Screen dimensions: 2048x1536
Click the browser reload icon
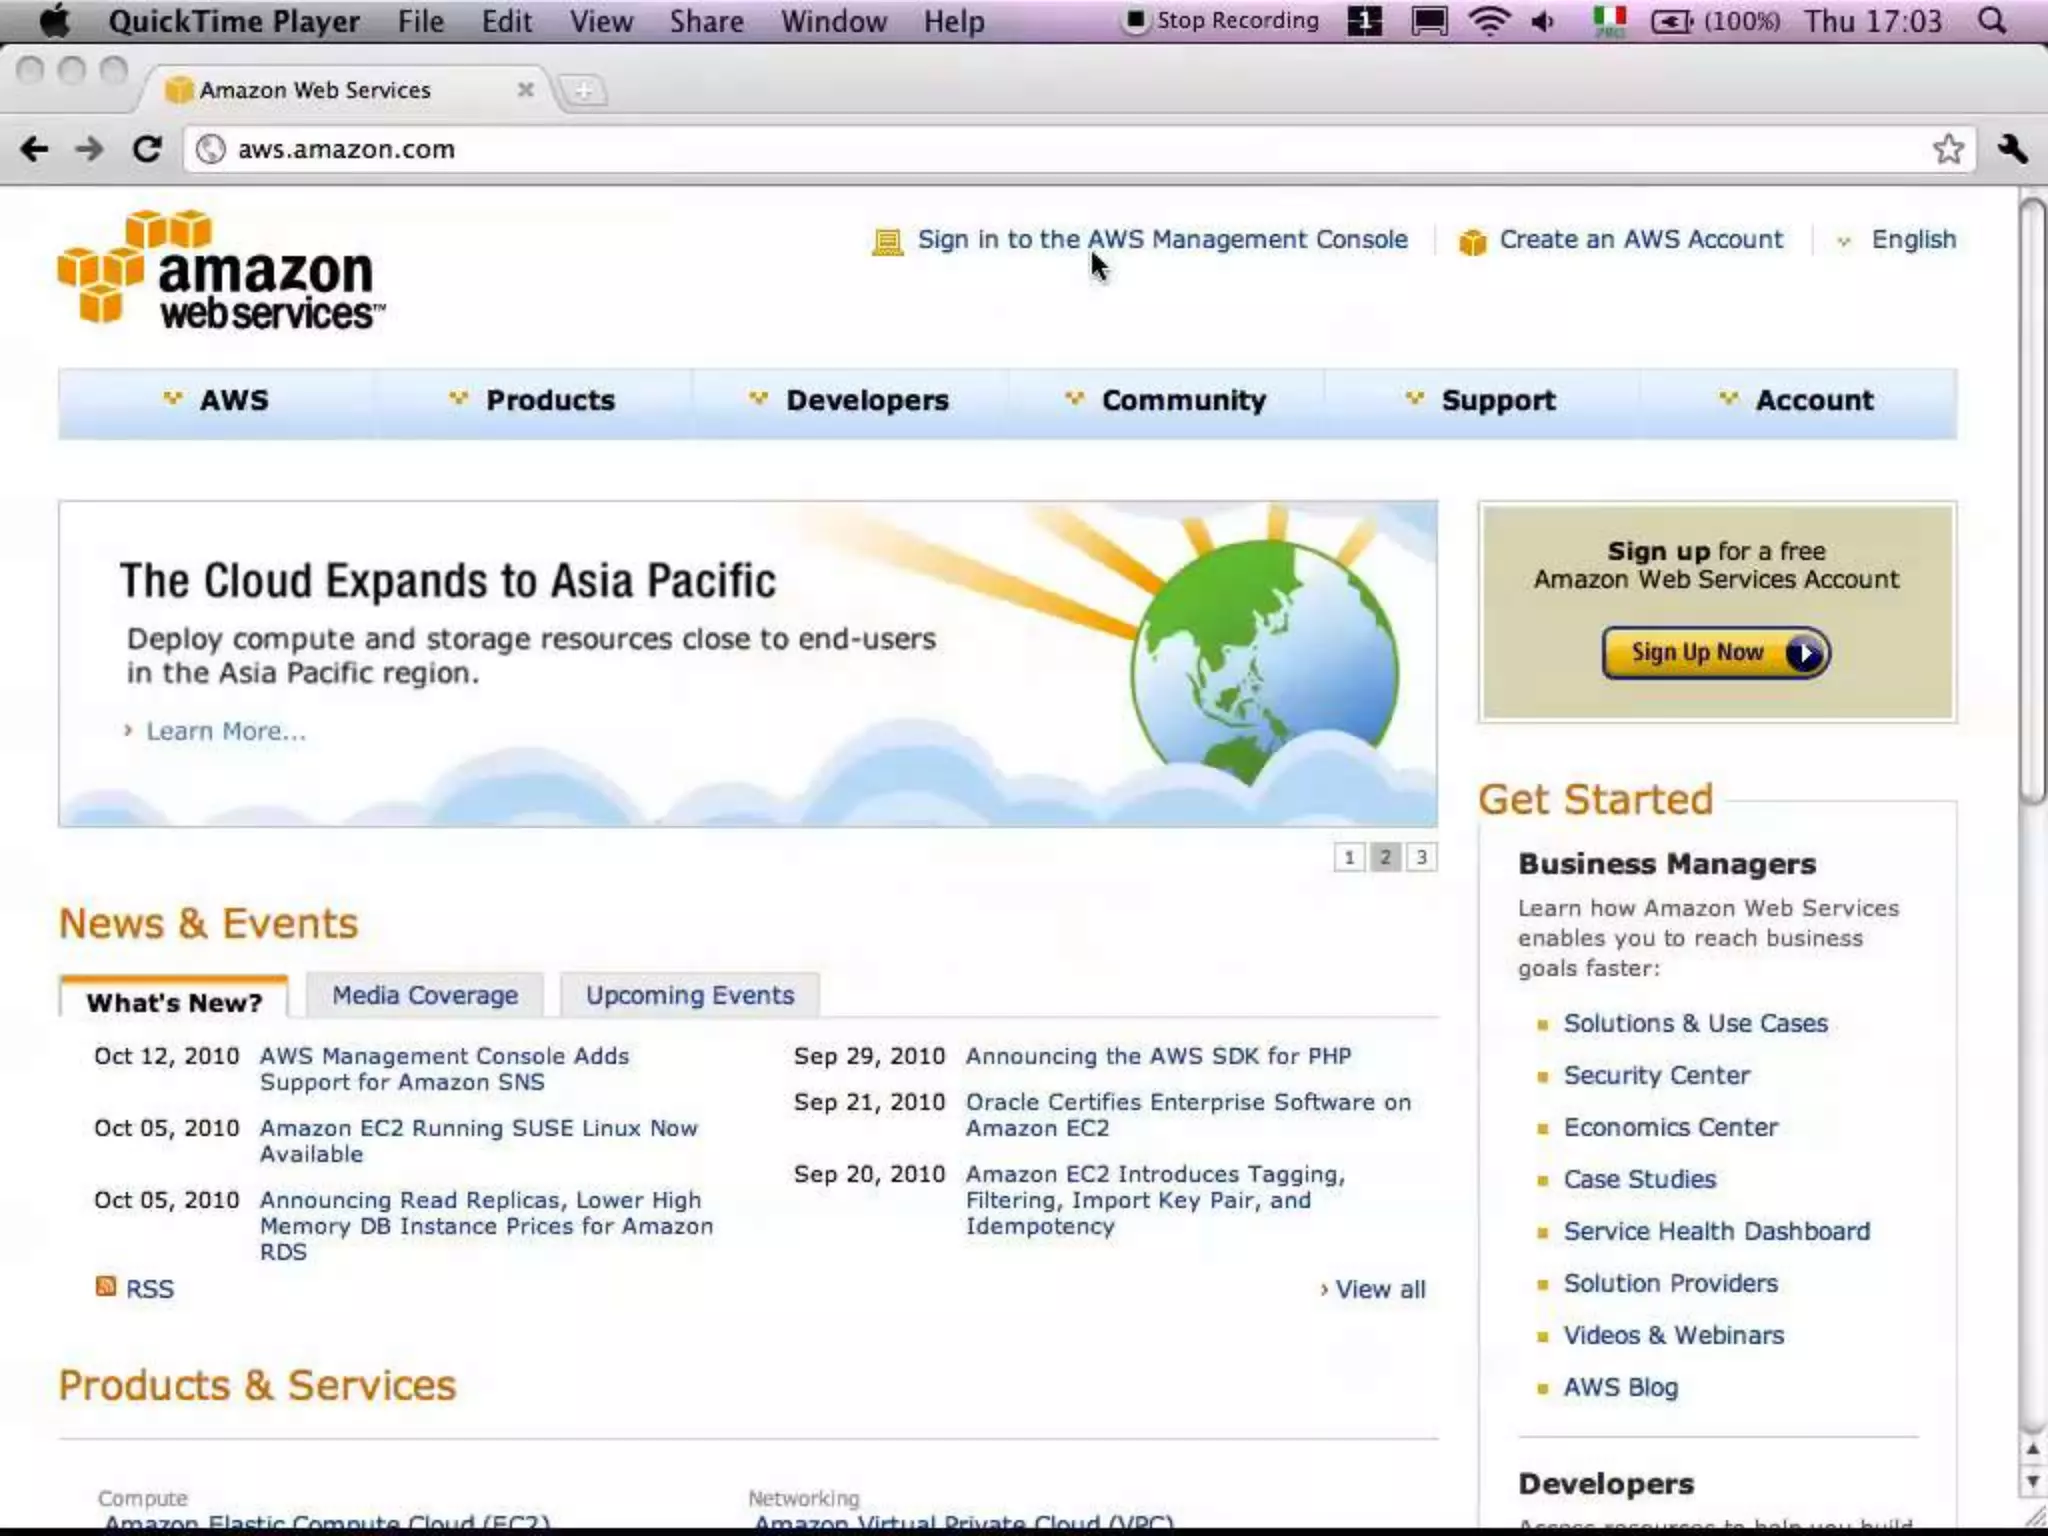(x=147, y=150)
